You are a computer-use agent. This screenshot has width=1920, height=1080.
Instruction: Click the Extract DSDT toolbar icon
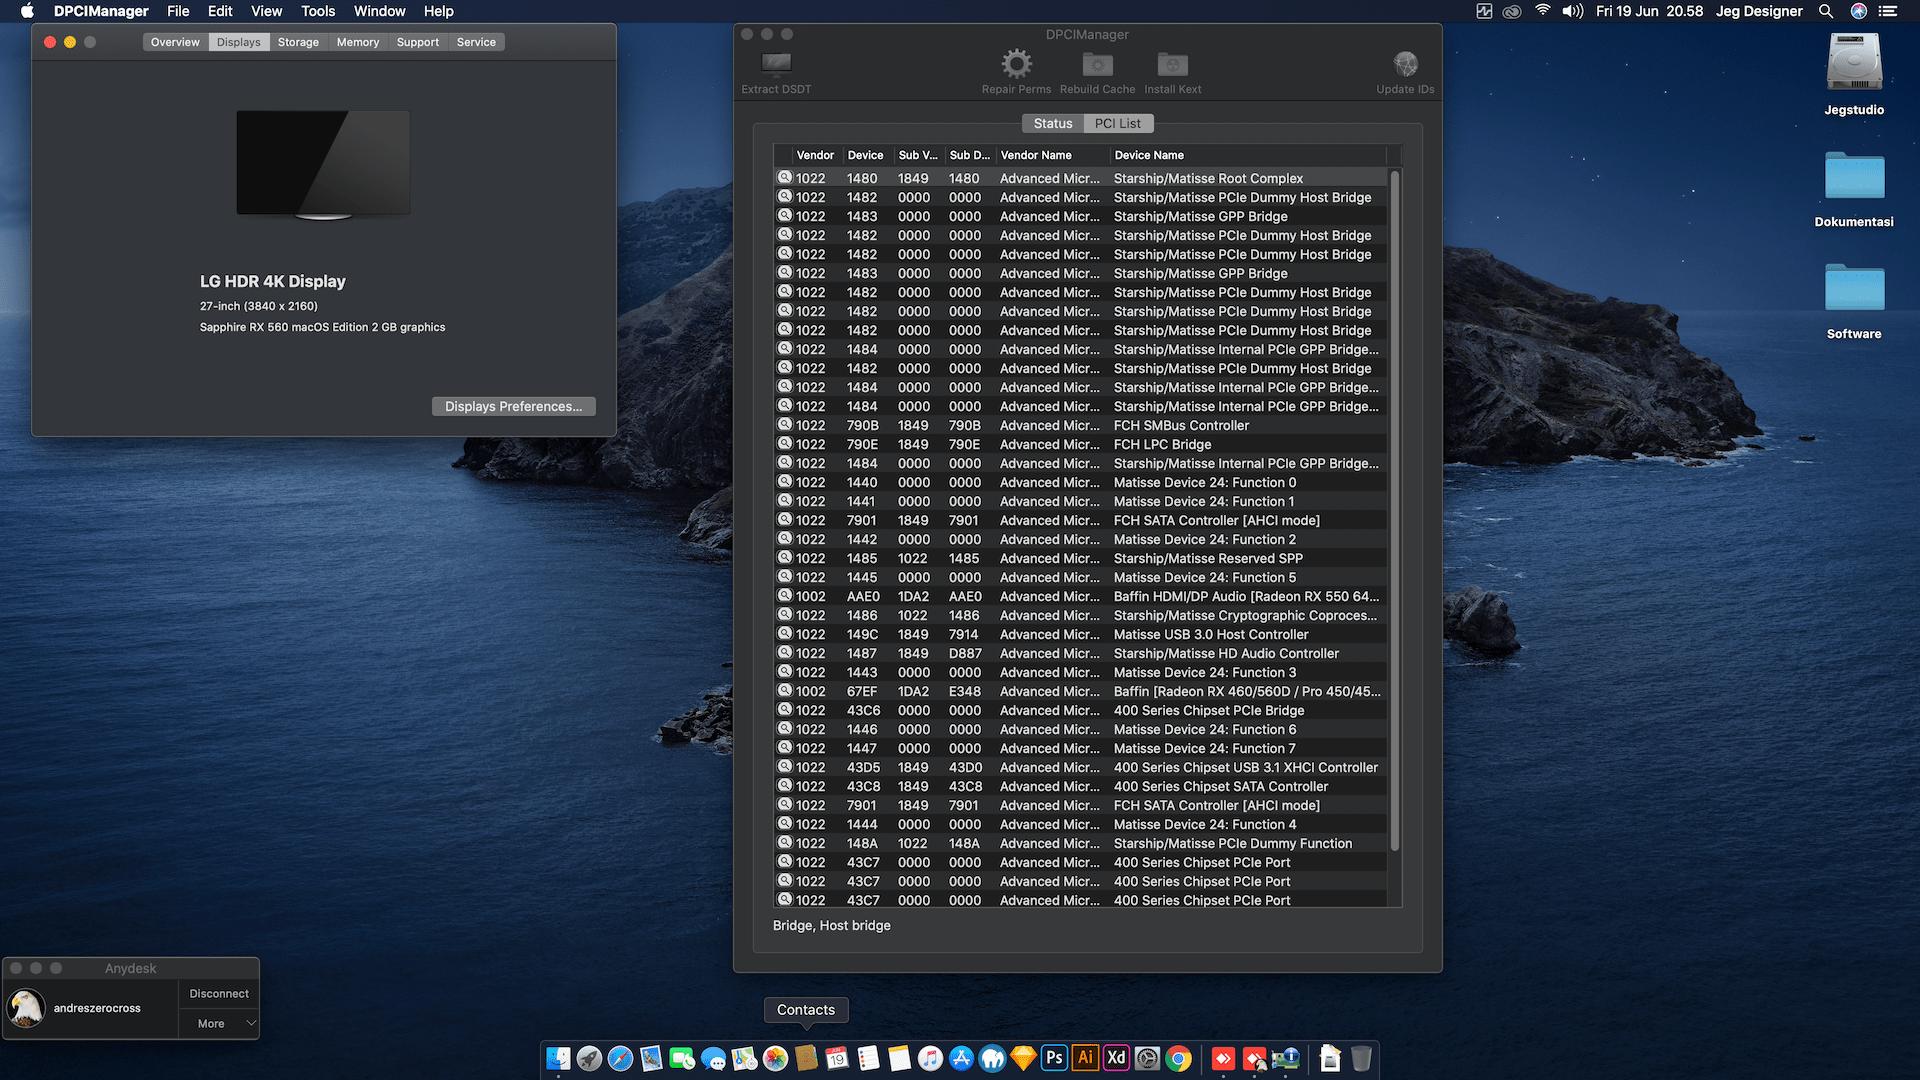click(x=776, y=65)
